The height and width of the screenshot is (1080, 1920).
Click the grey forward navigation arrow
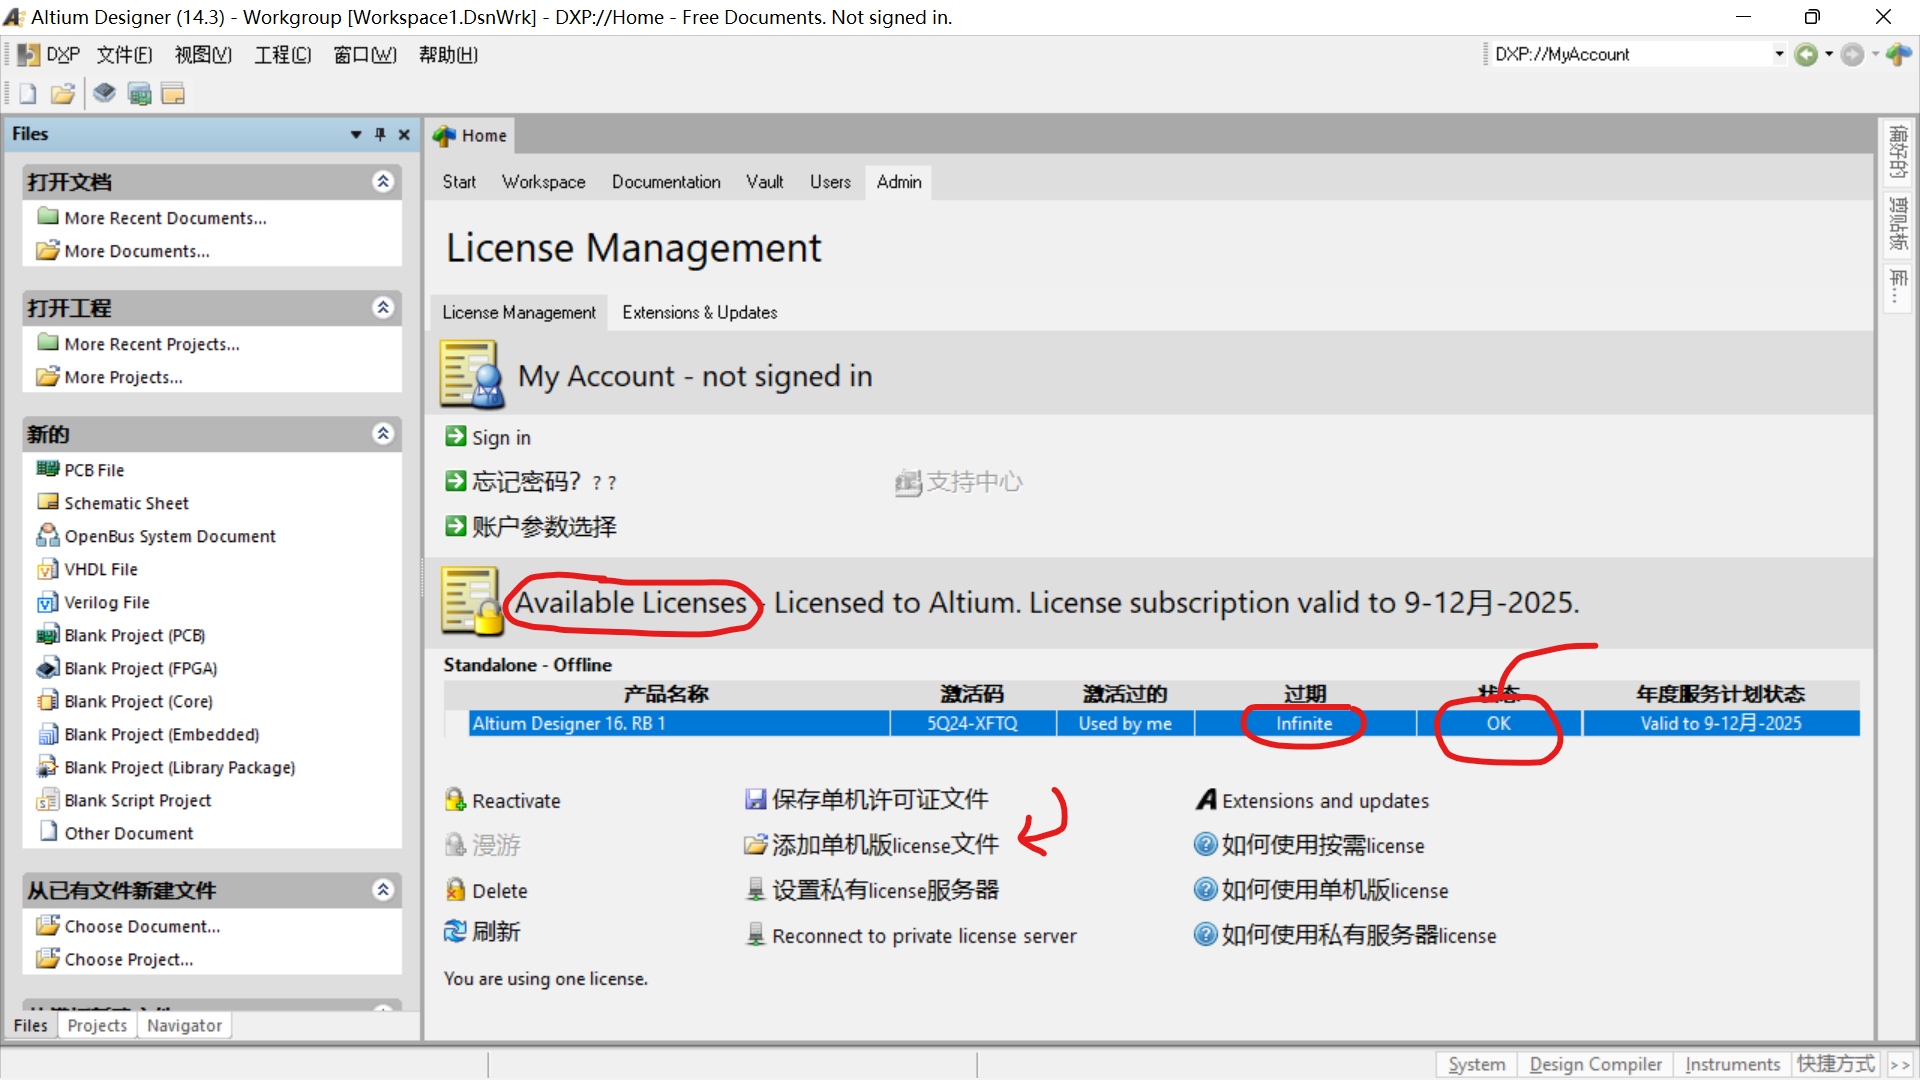(x=1852, y=55)
